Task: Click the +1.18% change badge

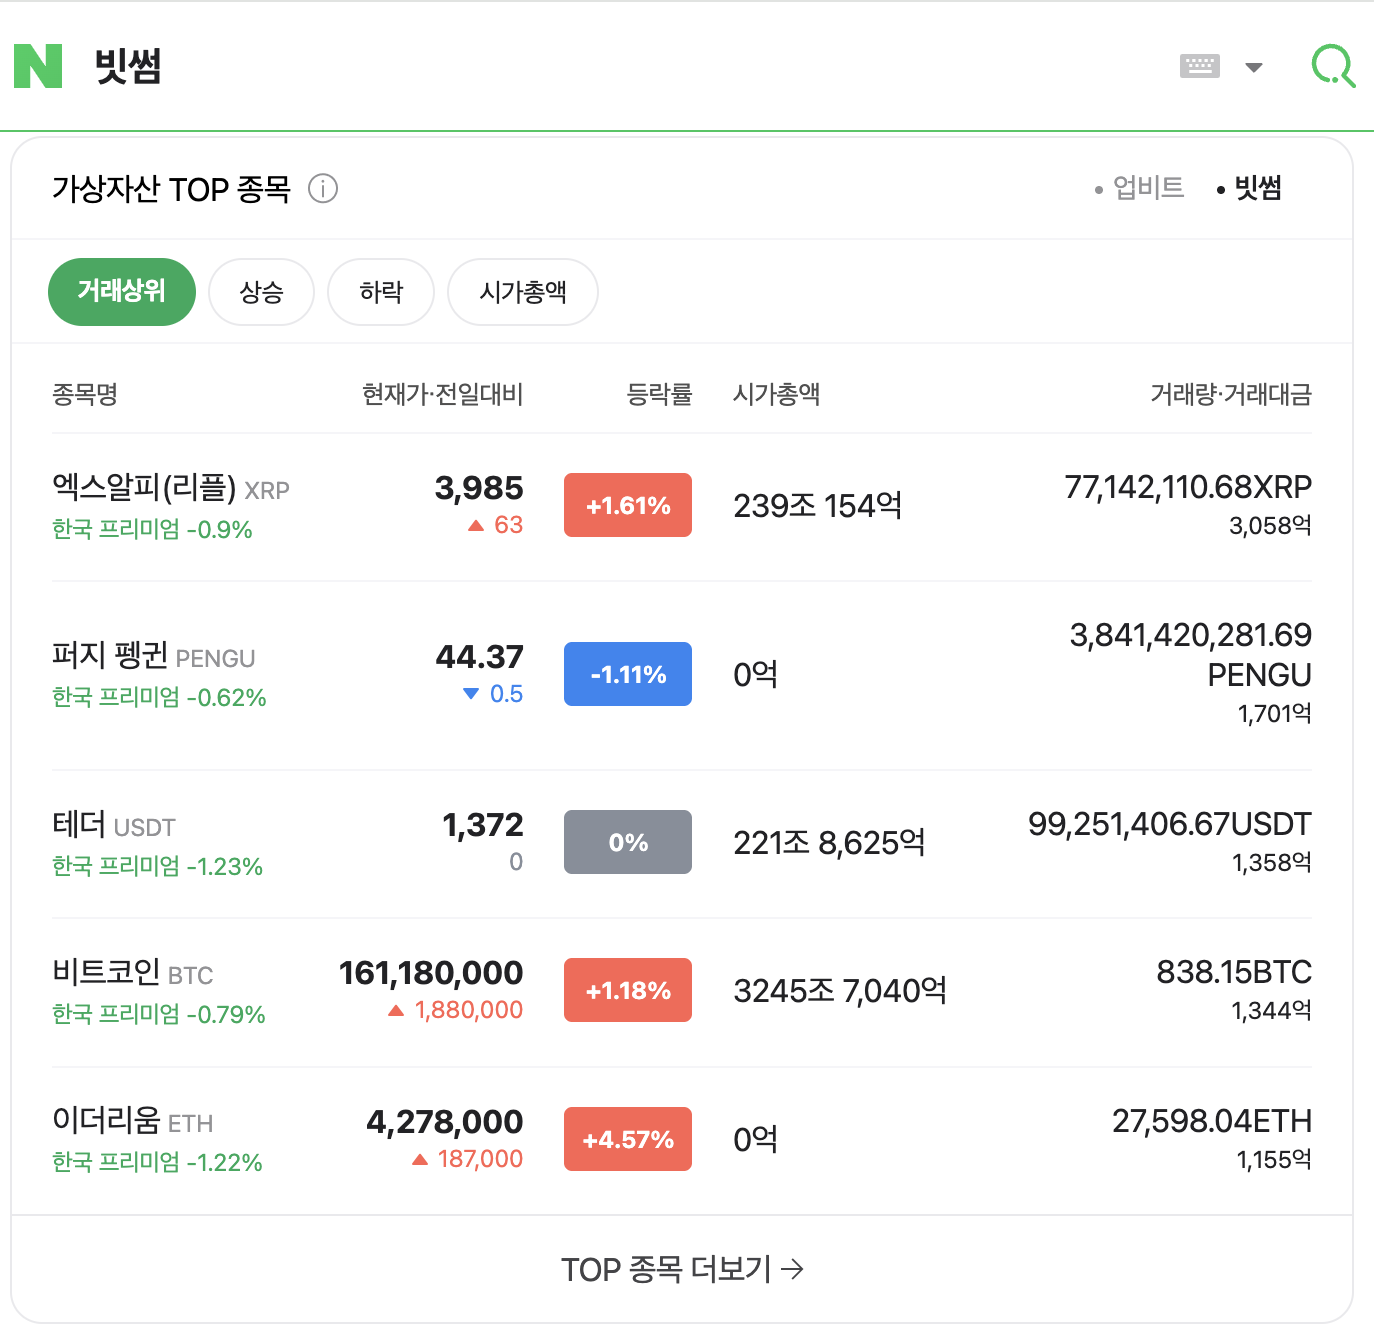Action: click(628, 990)
